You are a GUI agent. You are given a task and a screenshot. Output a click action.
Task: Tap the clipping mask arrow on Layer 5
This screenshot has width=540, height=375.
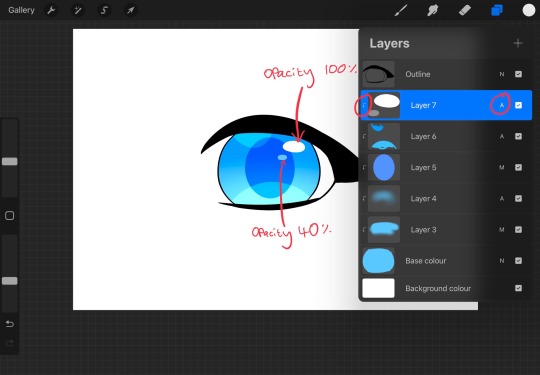click(364, 167)
